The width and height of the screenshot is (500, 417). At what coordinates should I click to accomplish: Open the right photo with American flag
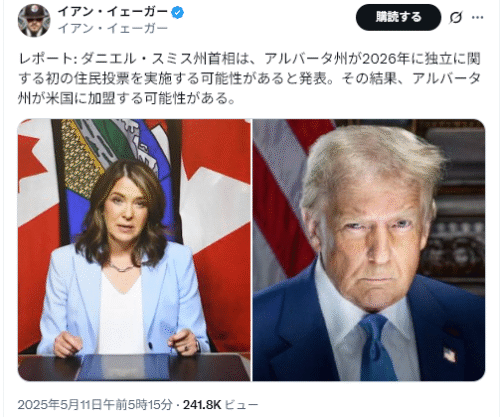point(369,250)
